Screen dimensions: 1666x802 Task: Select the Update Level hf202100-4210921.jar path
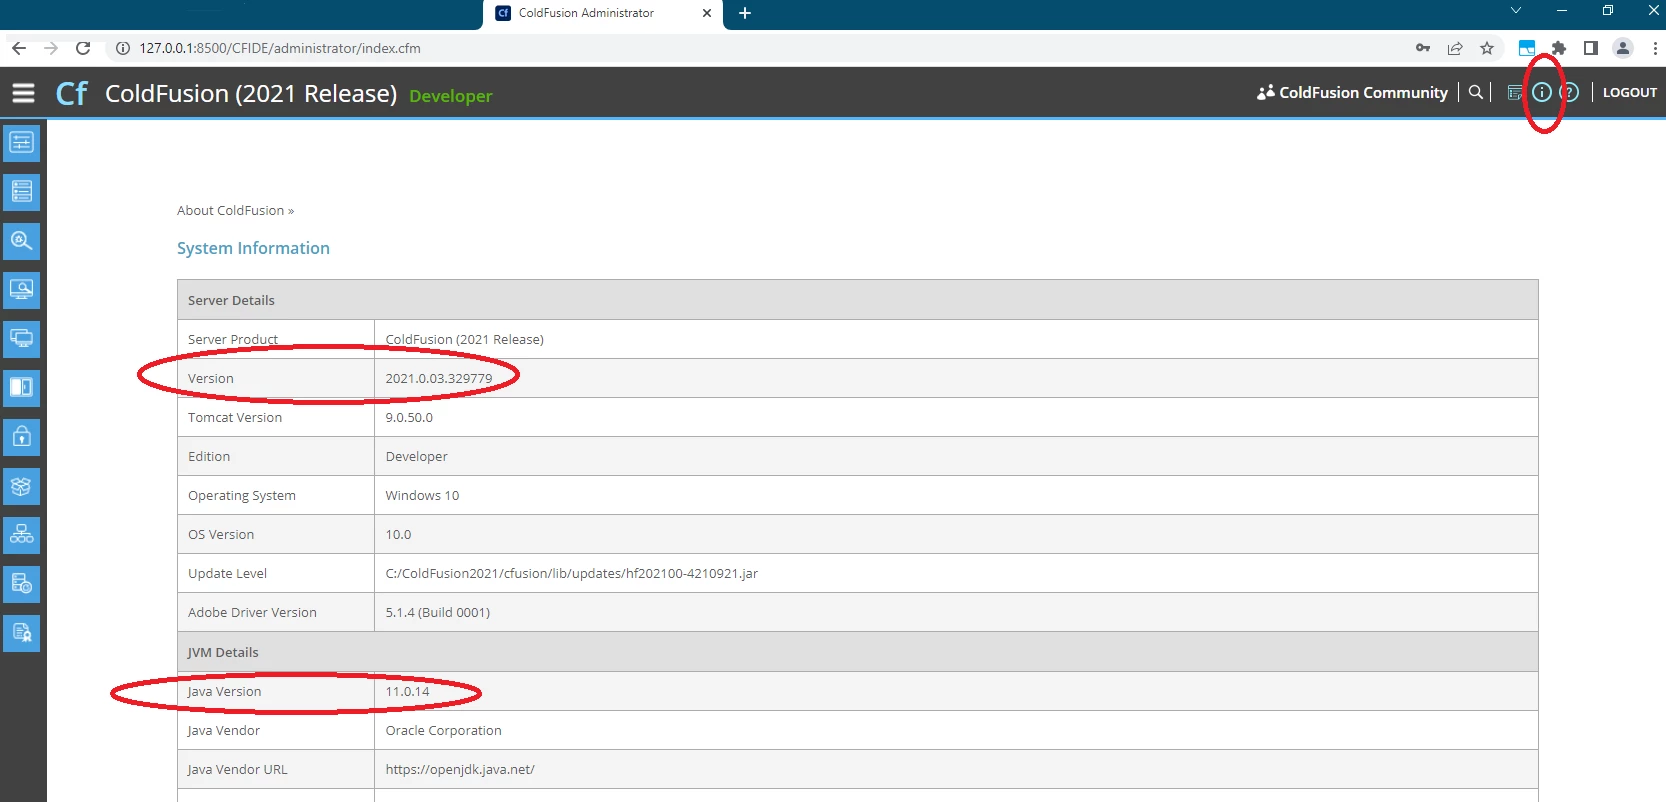572,573
